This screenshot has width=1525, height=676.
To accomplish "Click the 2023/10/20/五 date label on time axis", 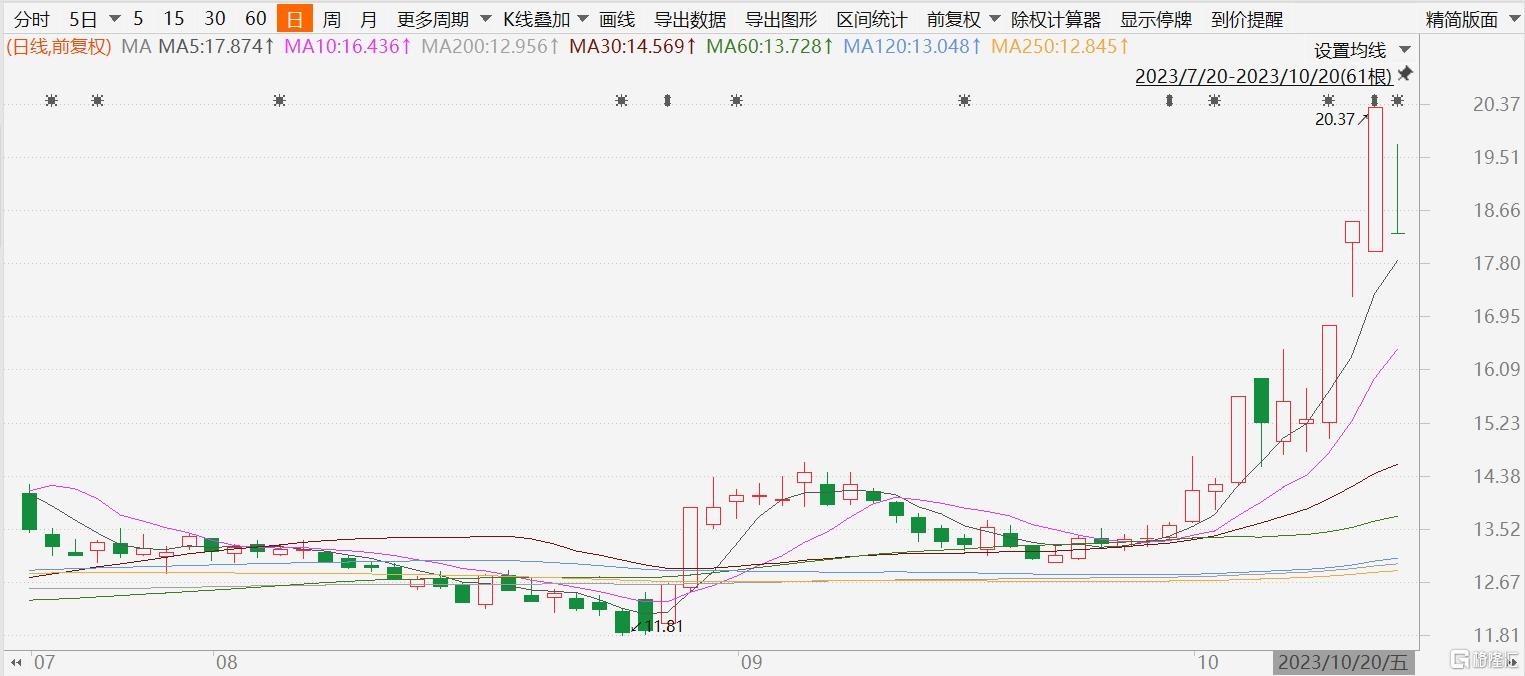I will point(1344,662).
